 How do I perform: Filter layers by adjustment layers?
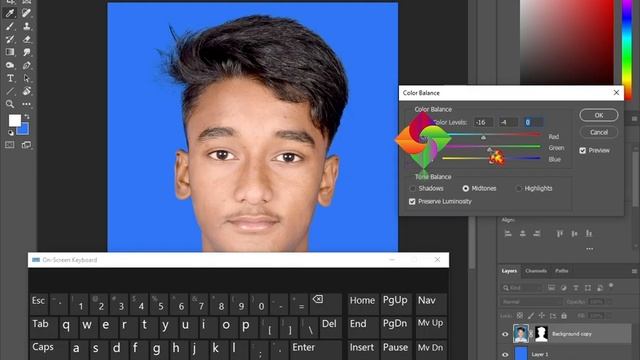(x=564, y=288)
